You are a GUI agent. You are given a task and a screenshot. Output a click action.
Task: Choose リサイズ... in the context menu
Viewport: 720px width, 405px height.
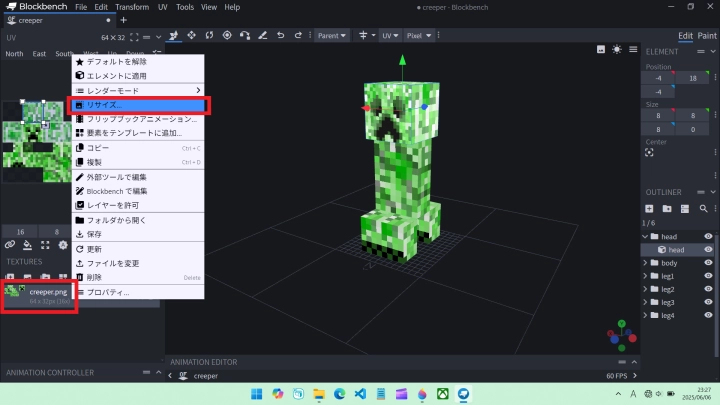[138, 104]
